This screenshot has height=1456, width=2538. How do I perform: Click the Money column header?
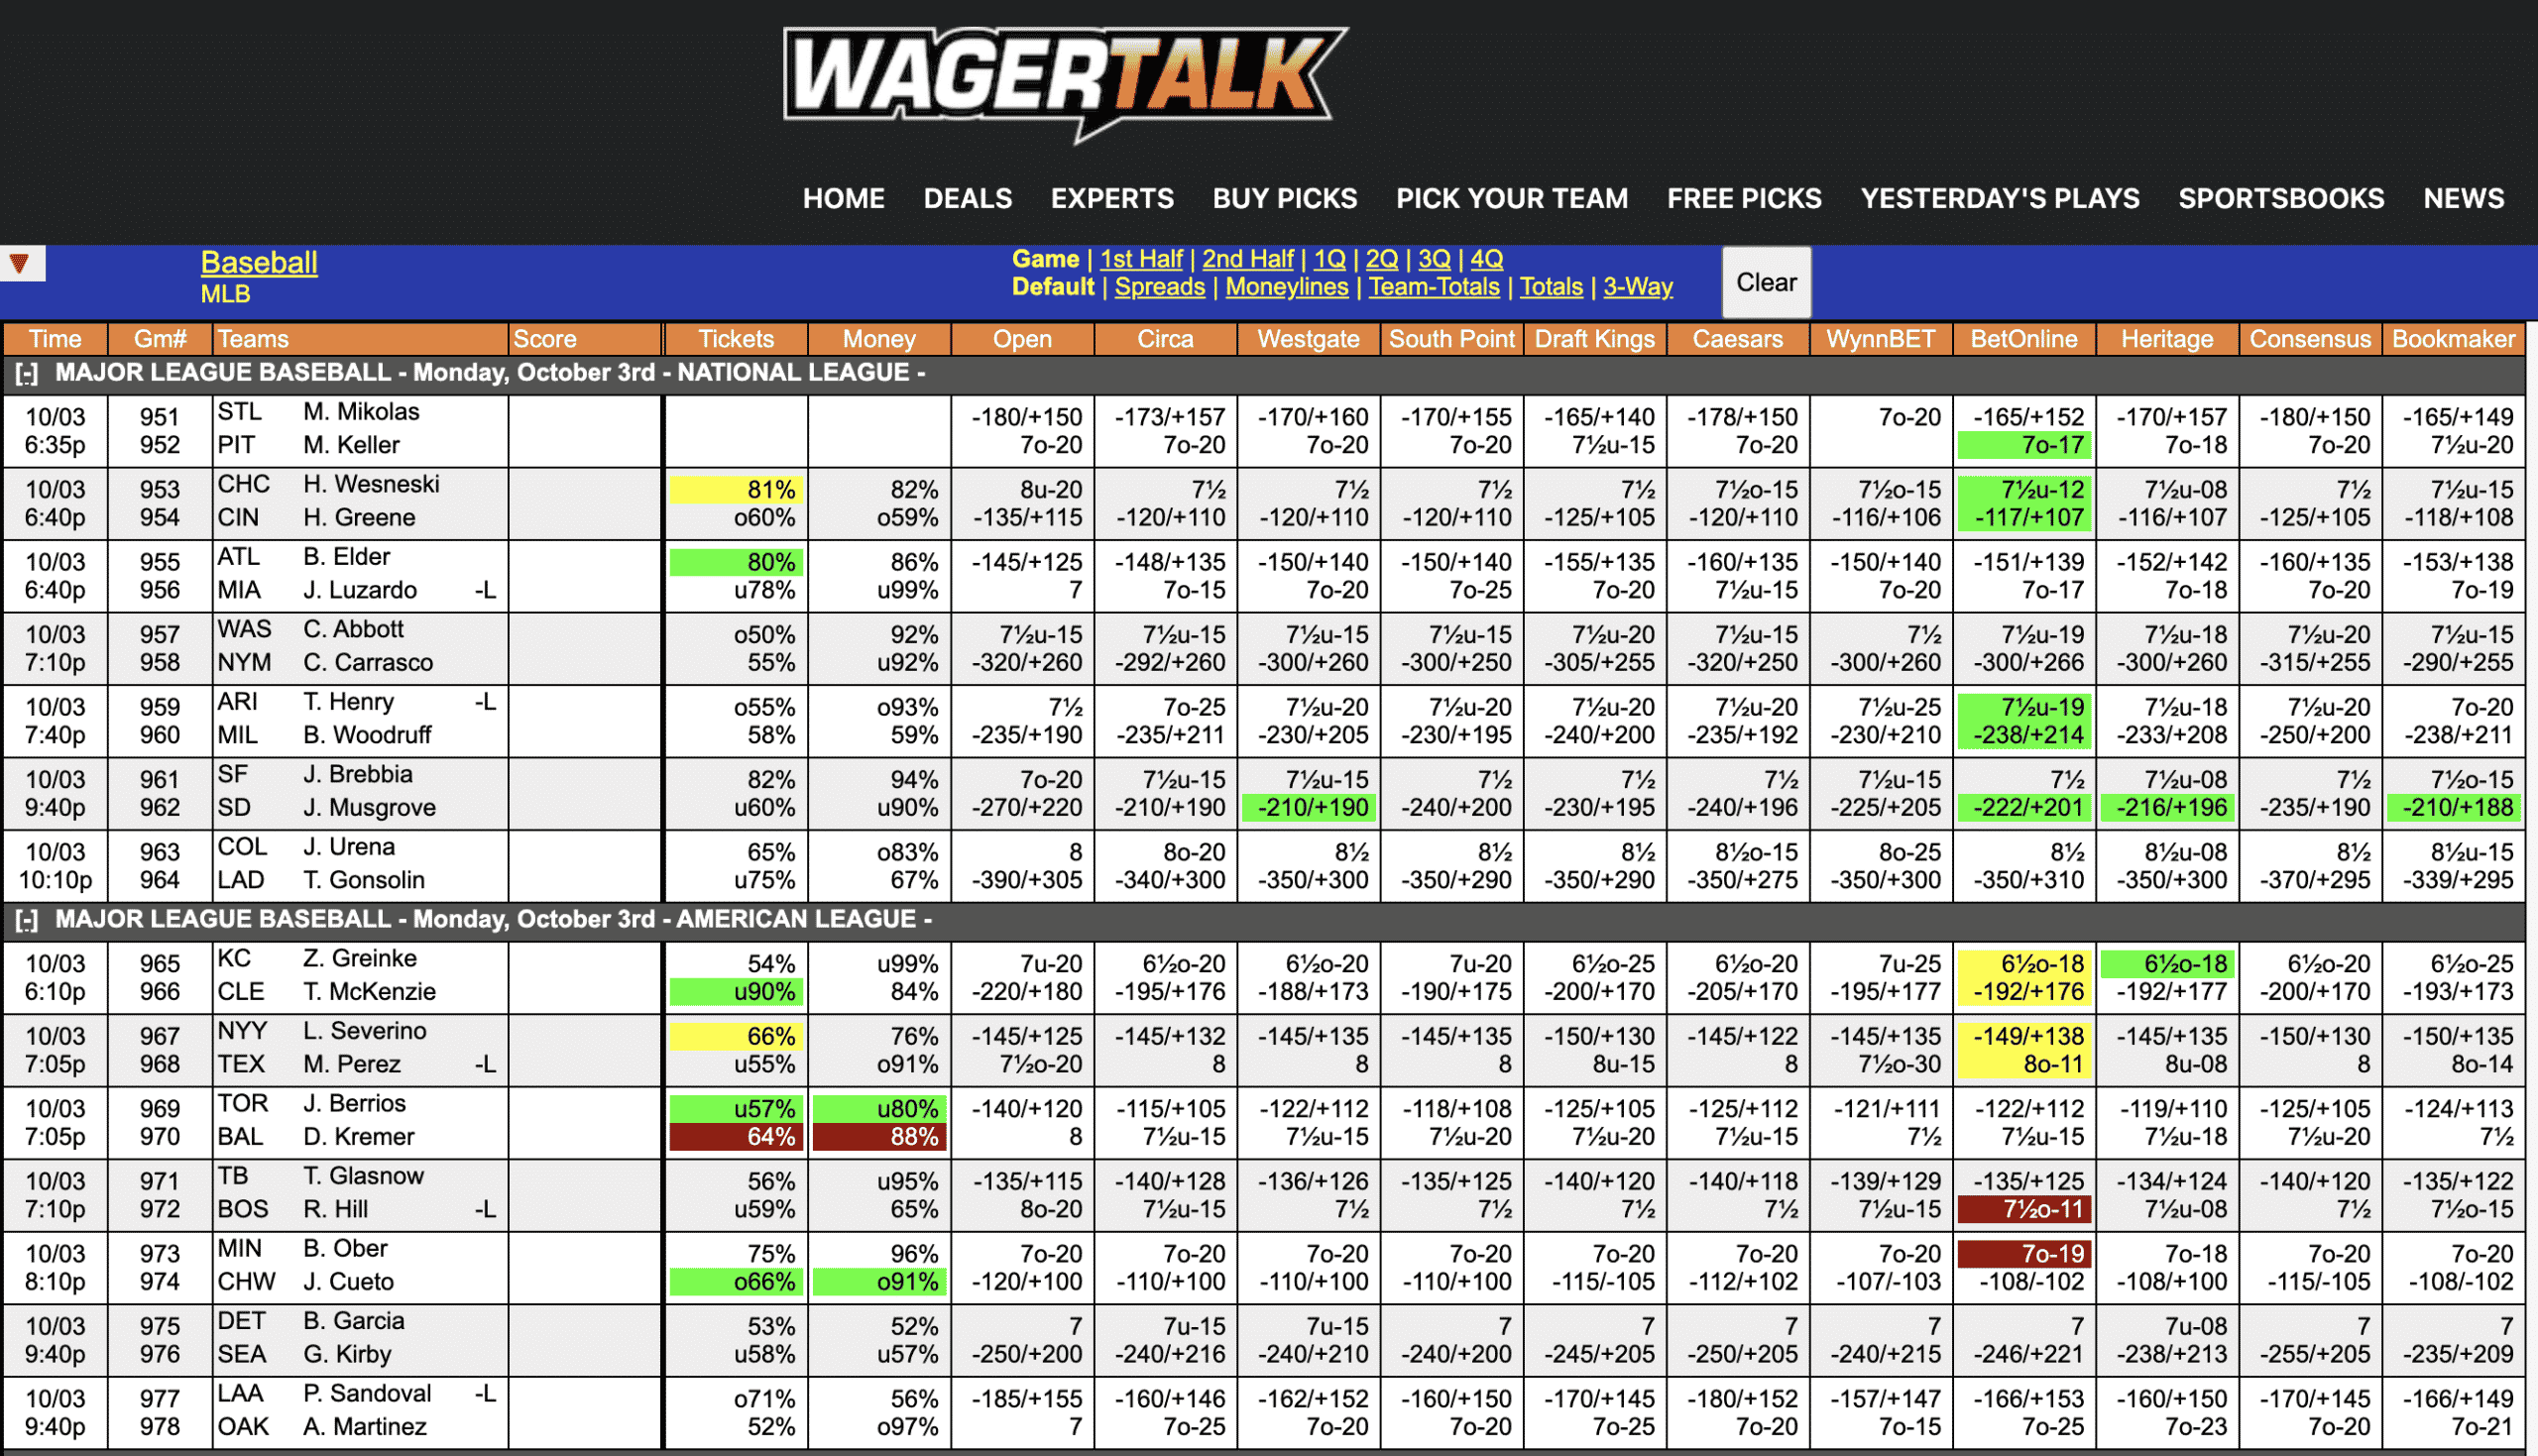click(878, 339)
